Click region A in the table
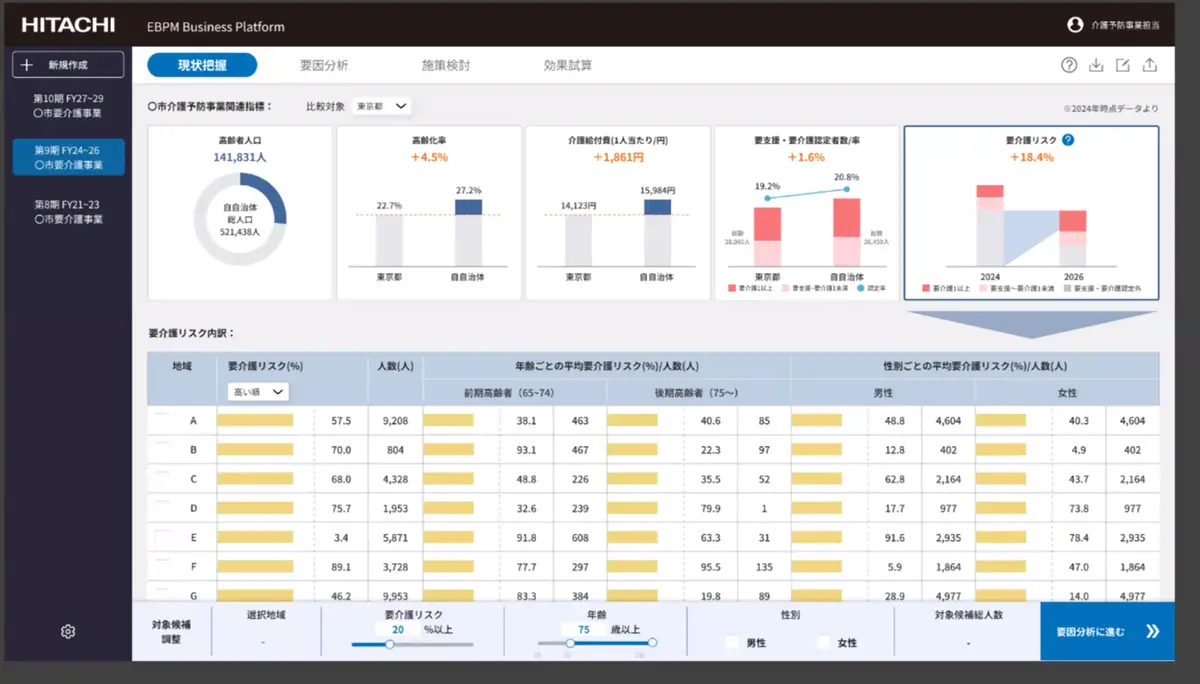The width and height of the screenshot is (1200, 684). tap(193, 421)
